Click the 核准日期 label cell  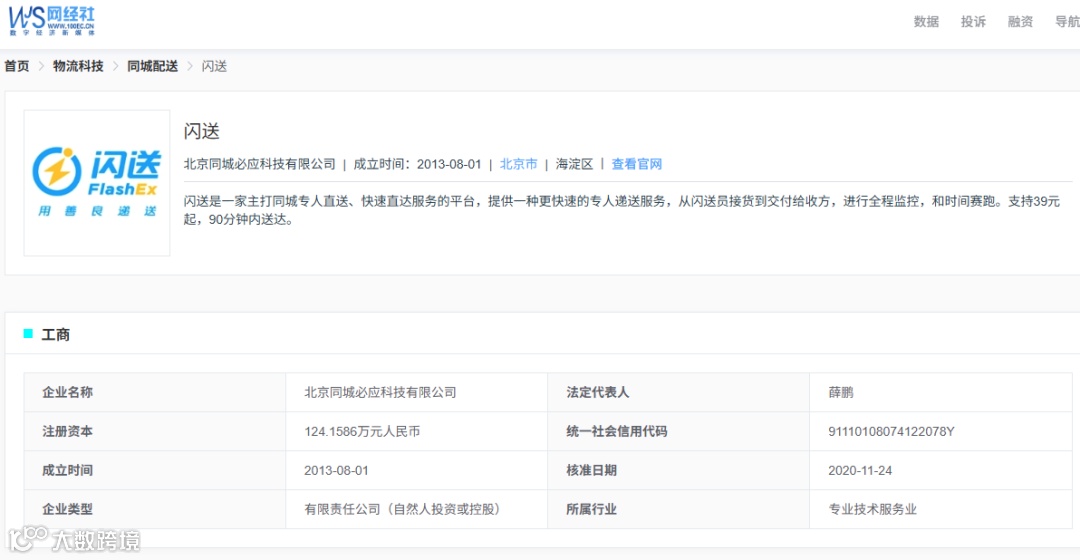[678, 470]
